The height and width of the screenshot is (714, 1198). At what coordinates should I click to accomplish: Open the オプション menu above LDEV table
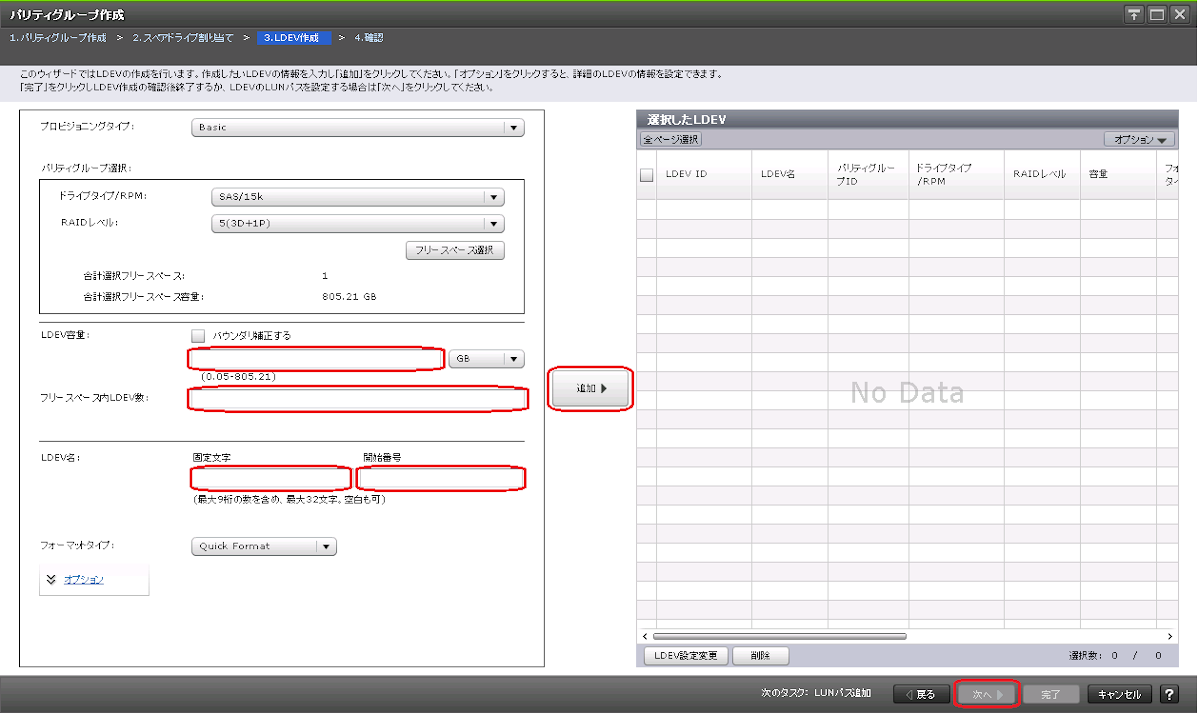1139,140
